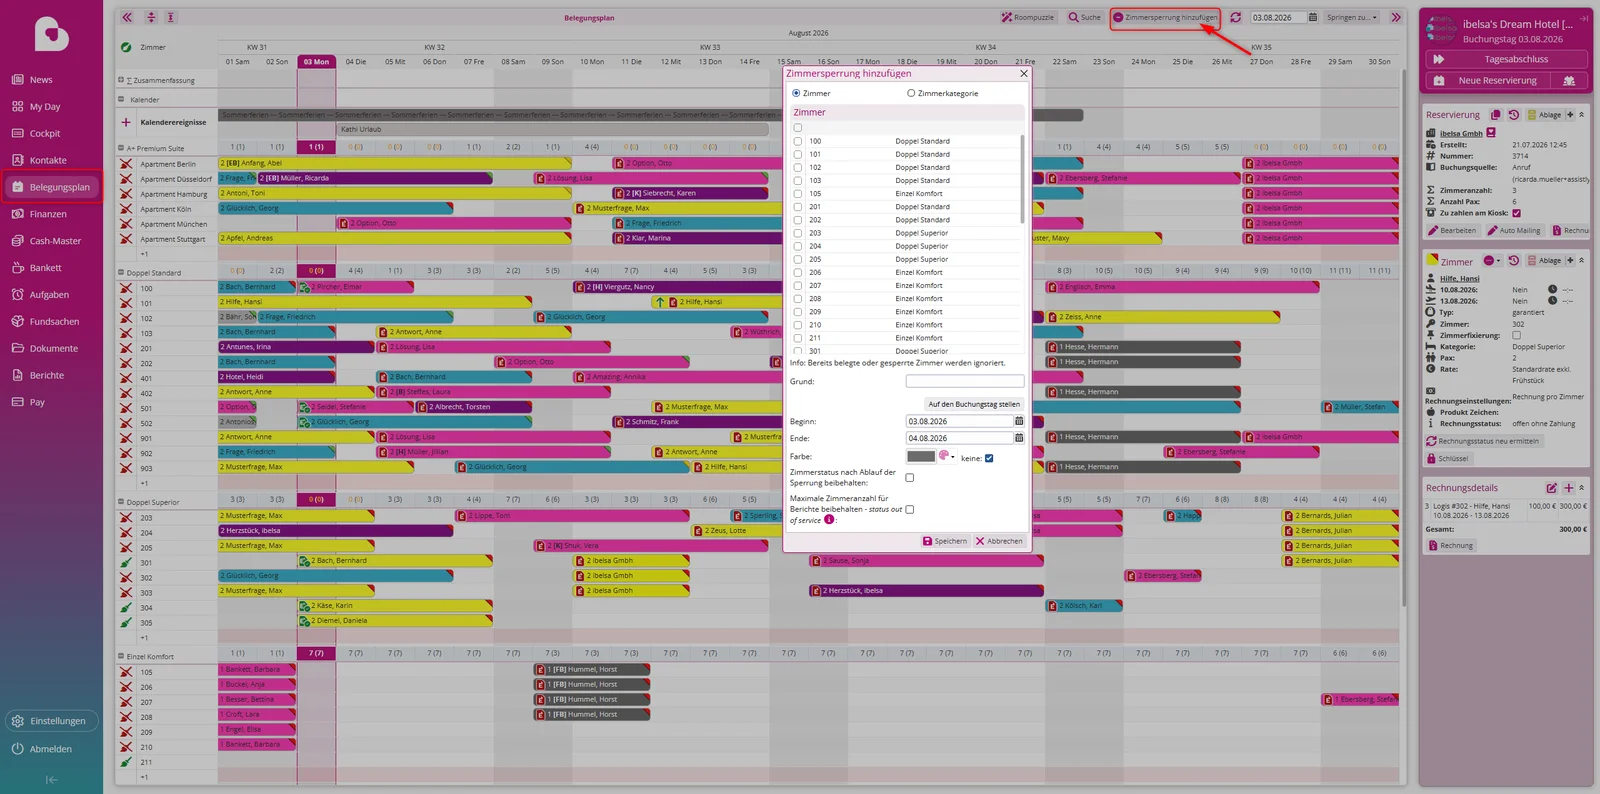Click the info icon beside 'of service'
Screen dimensions: 1600x794
tap(829, 519)
